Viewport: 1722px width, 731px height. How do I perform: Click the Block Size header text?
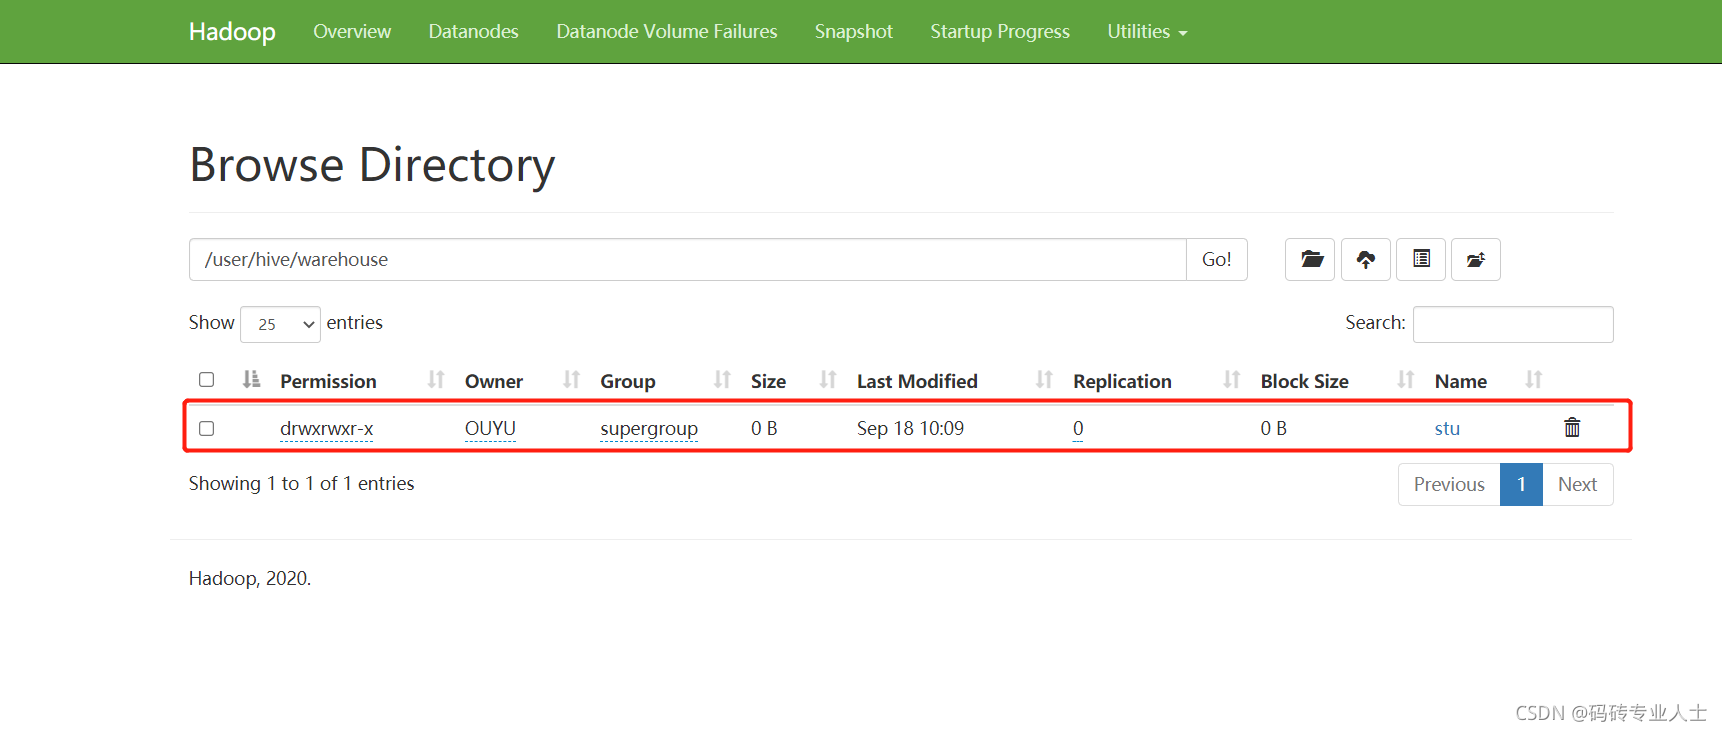[x=1304, y=381]
